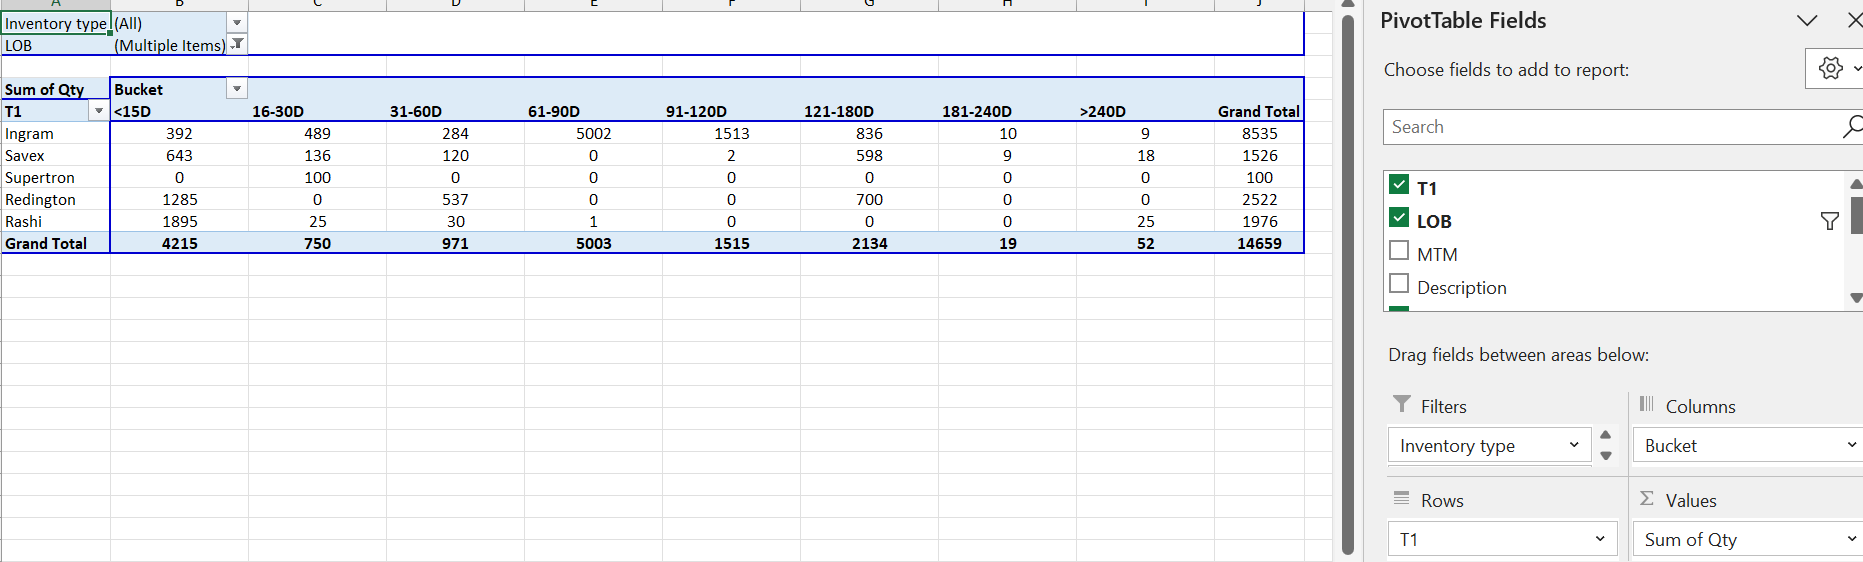Open the LOB (Multiple Items) filter button
This screenshot has width=1863, height=562.
237,44
